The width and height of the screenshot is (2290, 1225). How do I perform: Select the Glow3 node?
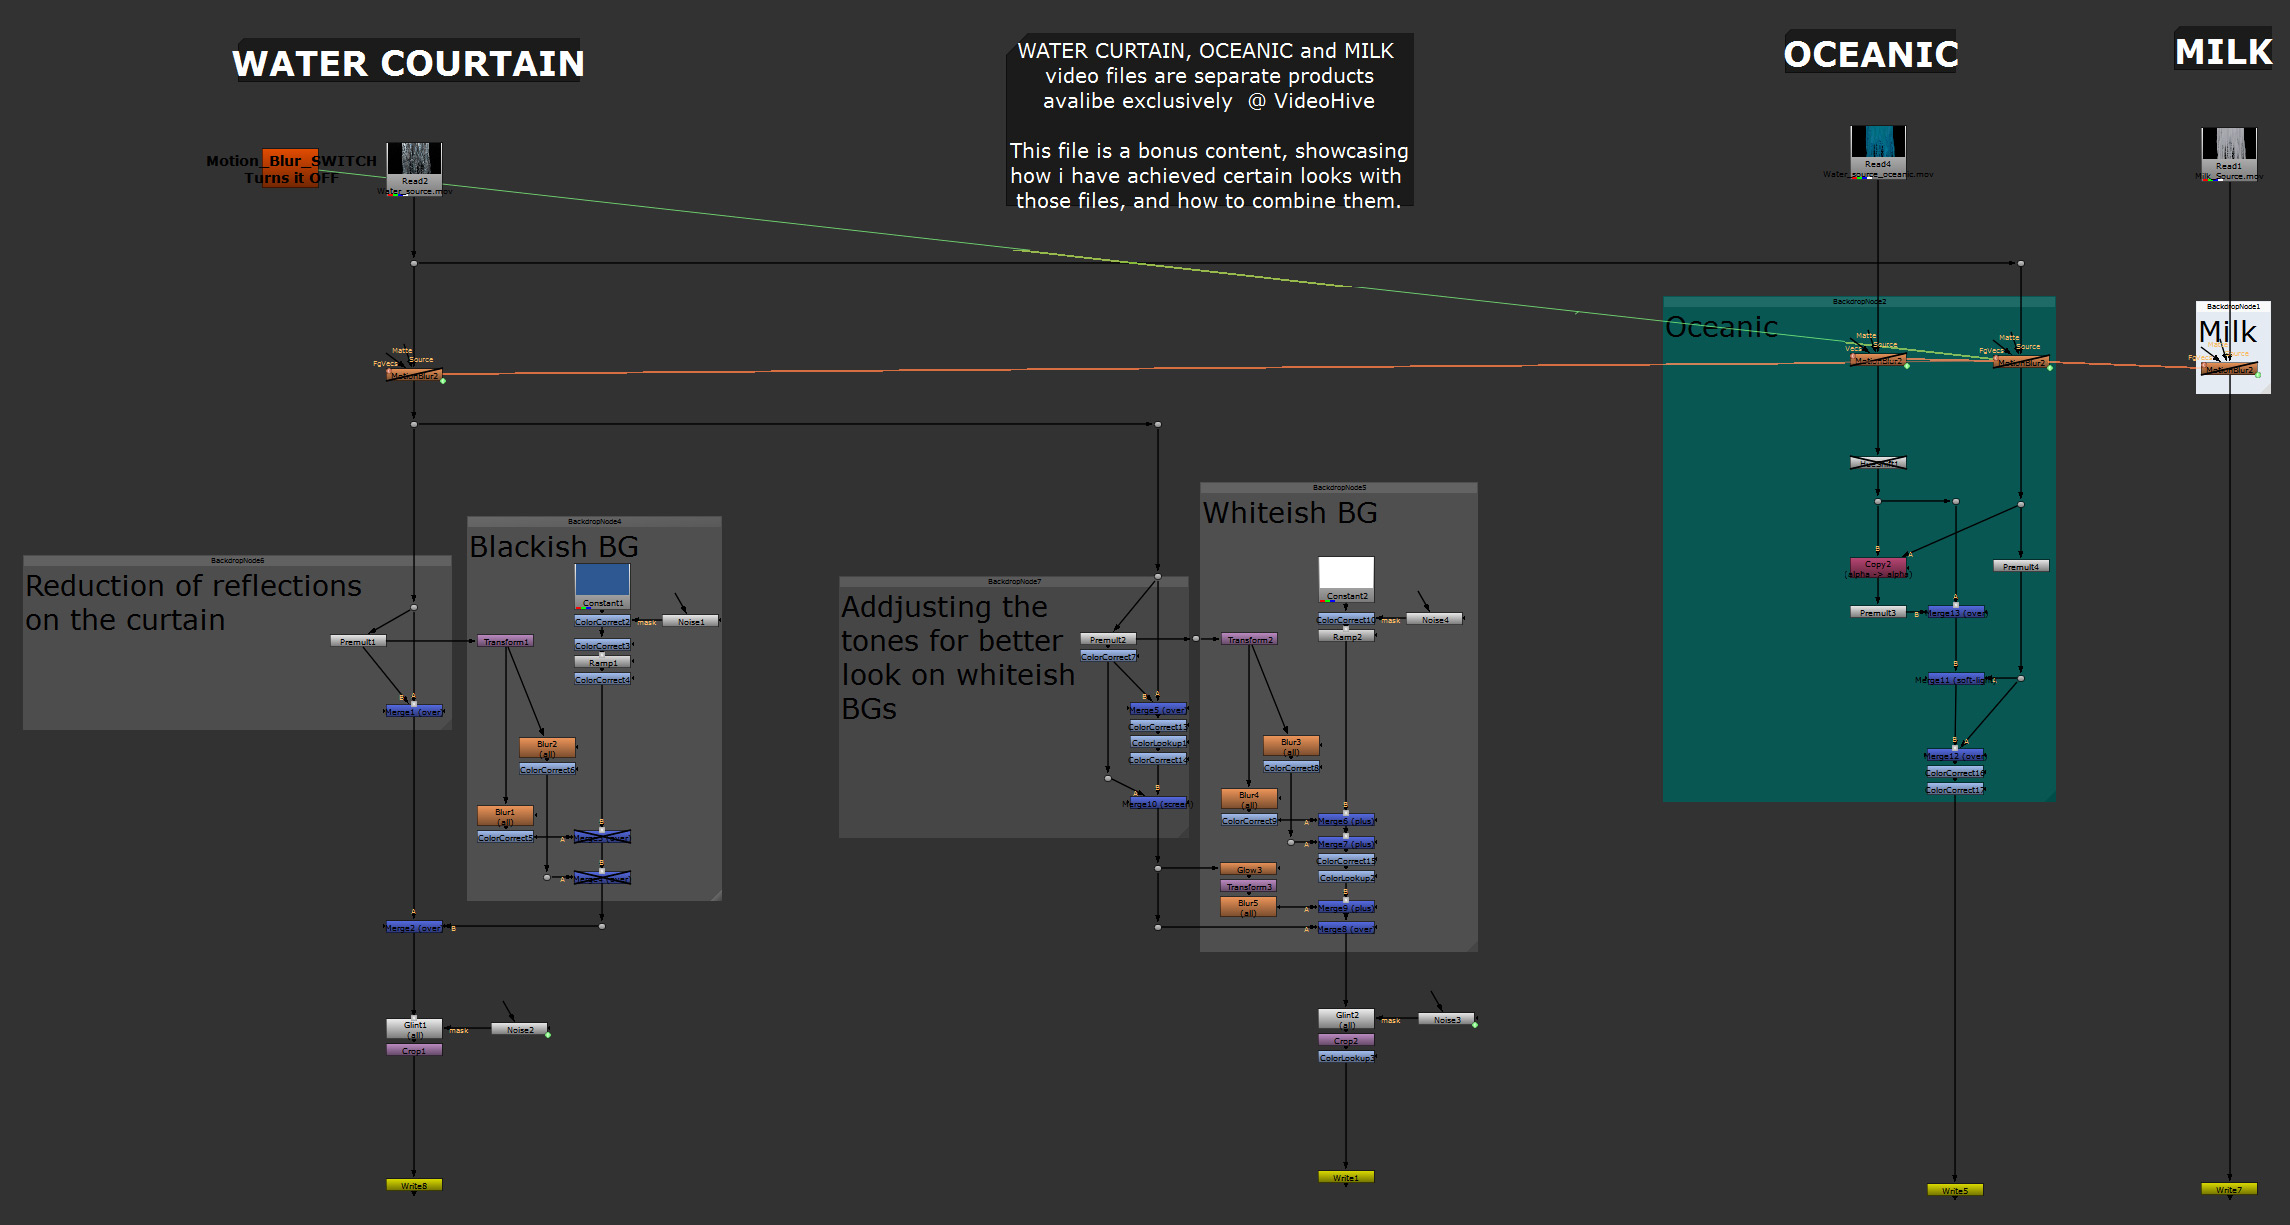(1249, 869)
